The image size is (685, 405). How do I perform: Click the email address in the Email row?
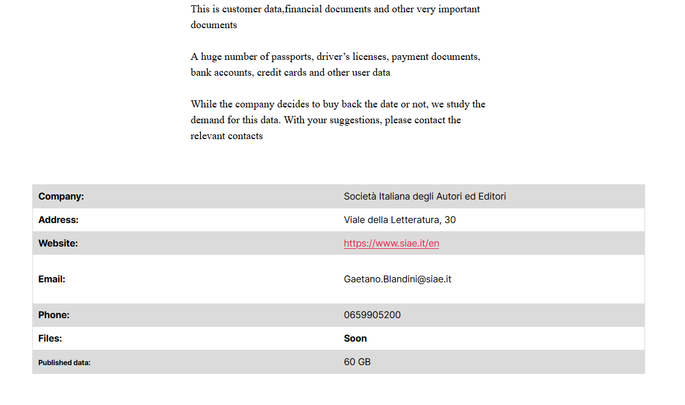pyautogui.click(x=398, y=279)
